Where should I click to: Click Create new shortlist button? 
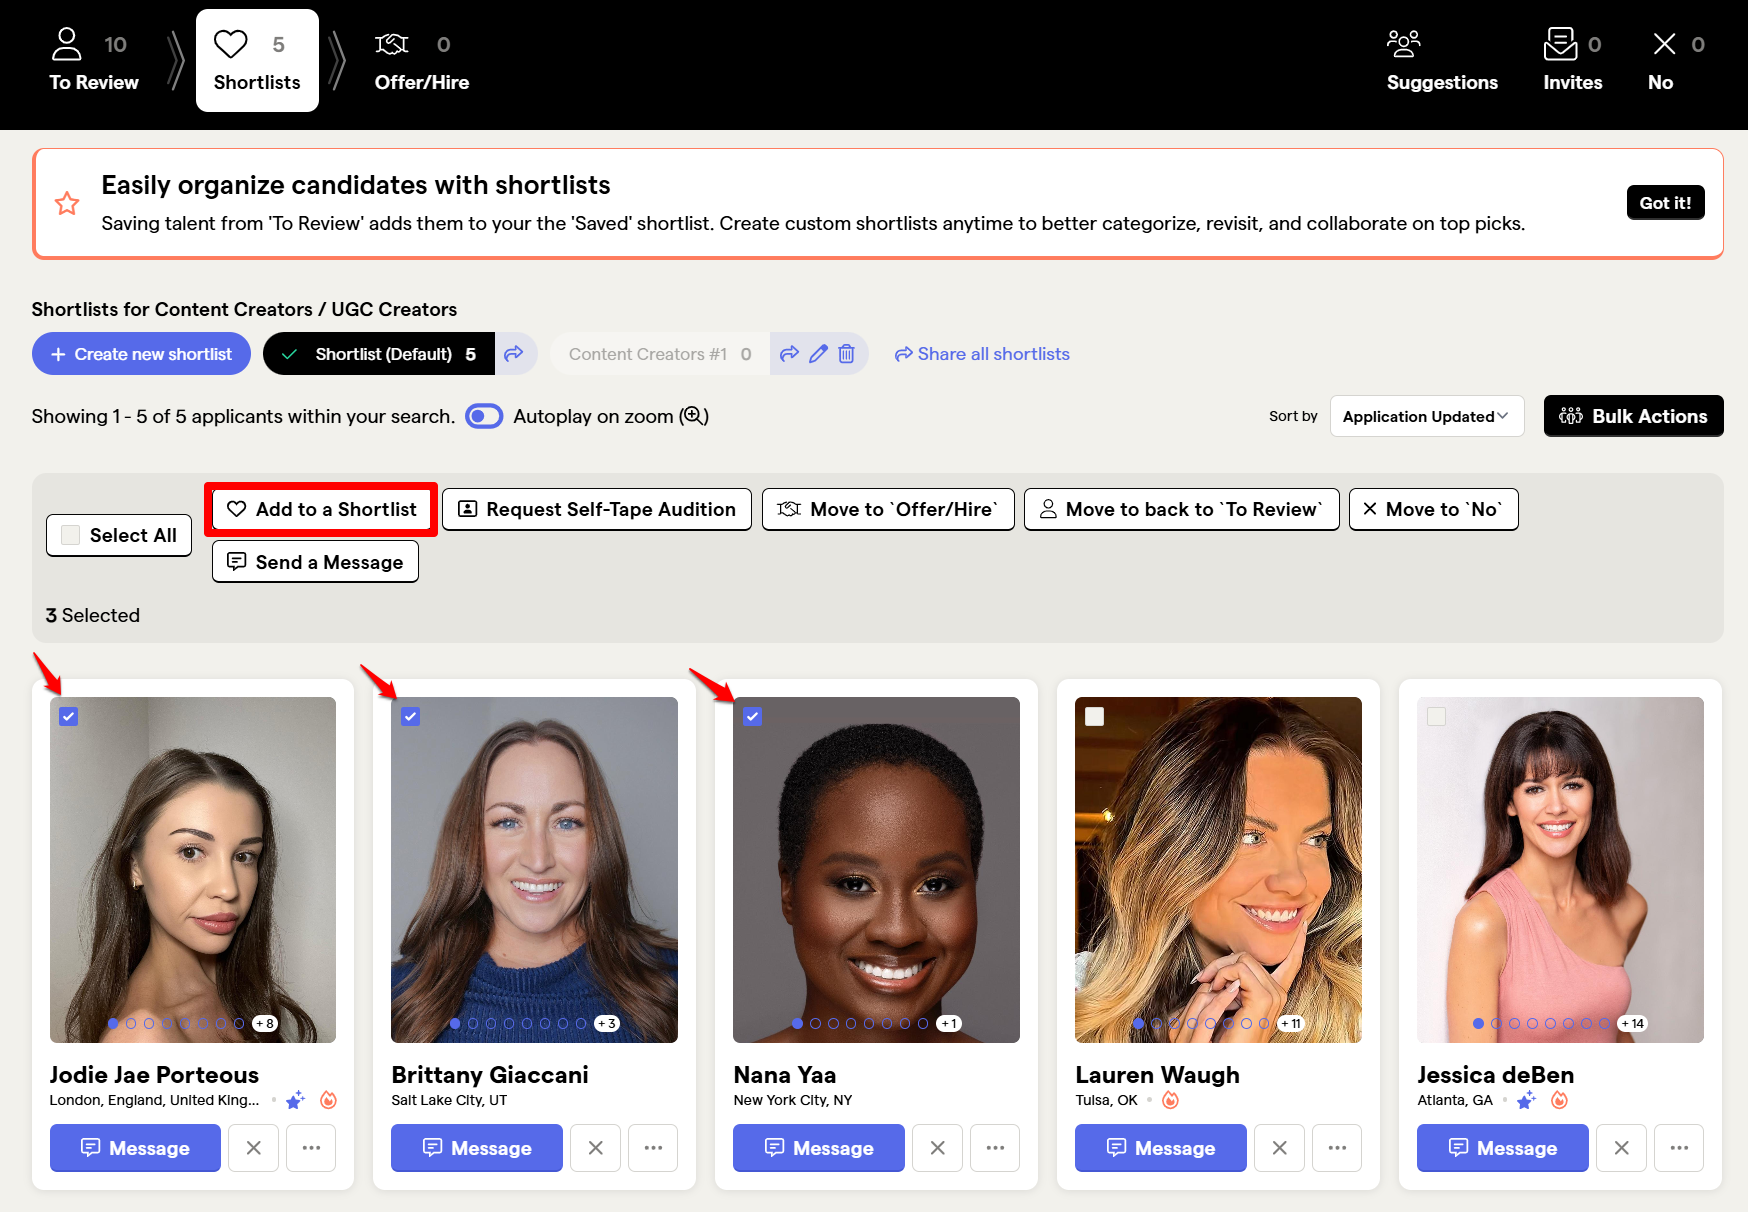pyautogui.click(x=141, y=354)
